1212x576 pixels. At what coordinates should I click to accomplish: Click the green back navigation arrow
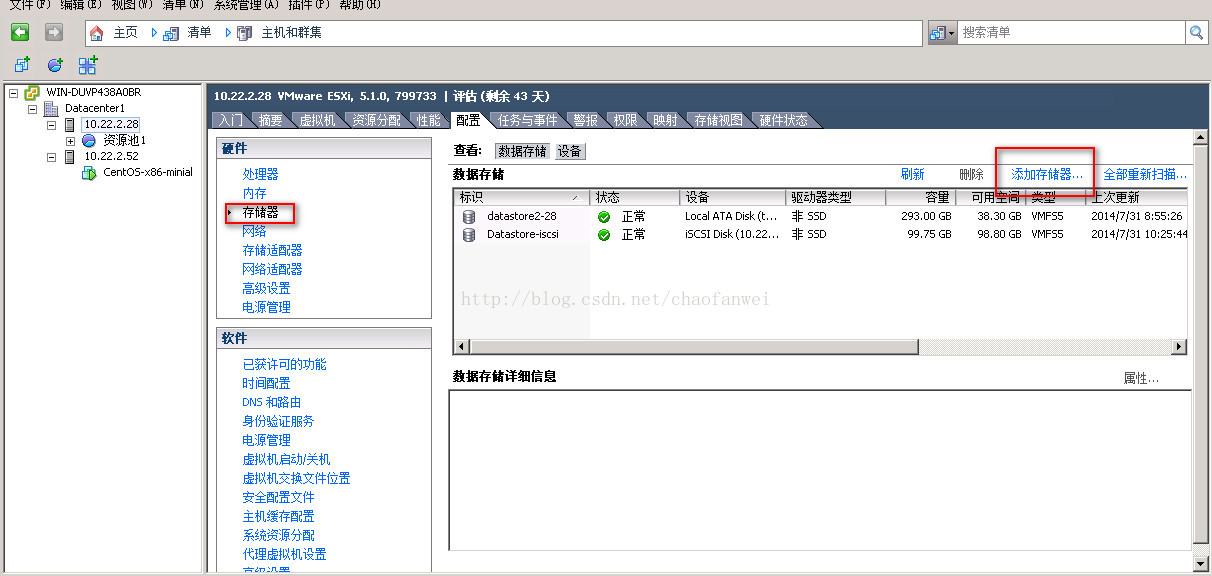[x=19, y=32]
